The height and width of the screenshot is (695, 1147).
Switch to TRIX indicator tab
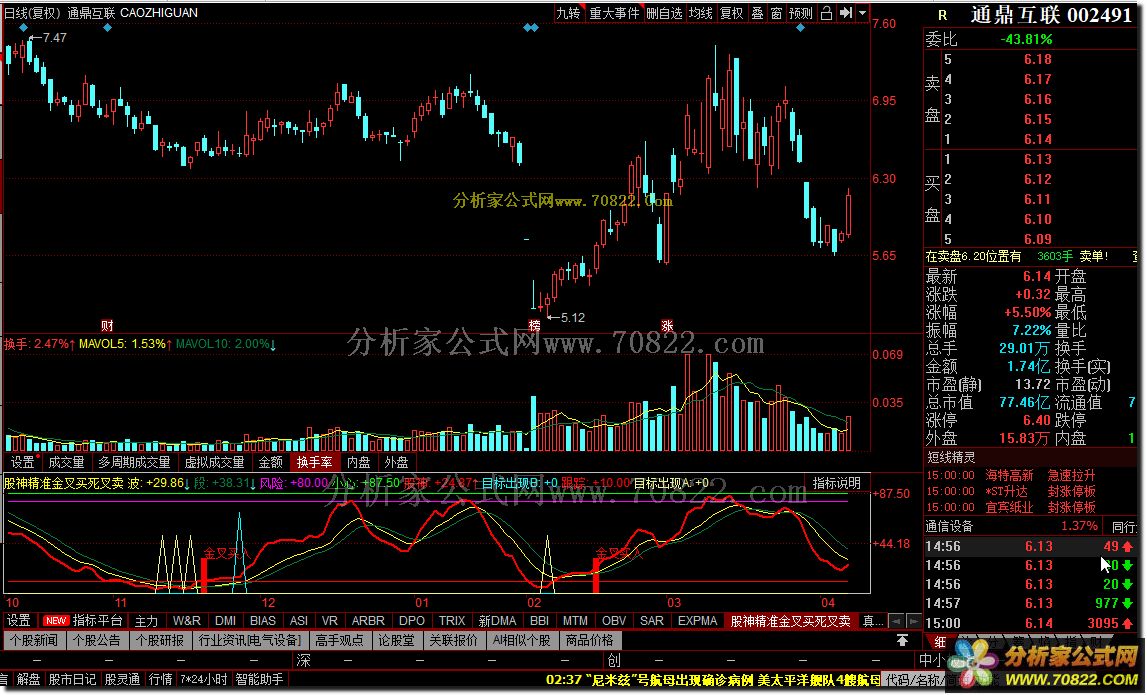point(452,620)
